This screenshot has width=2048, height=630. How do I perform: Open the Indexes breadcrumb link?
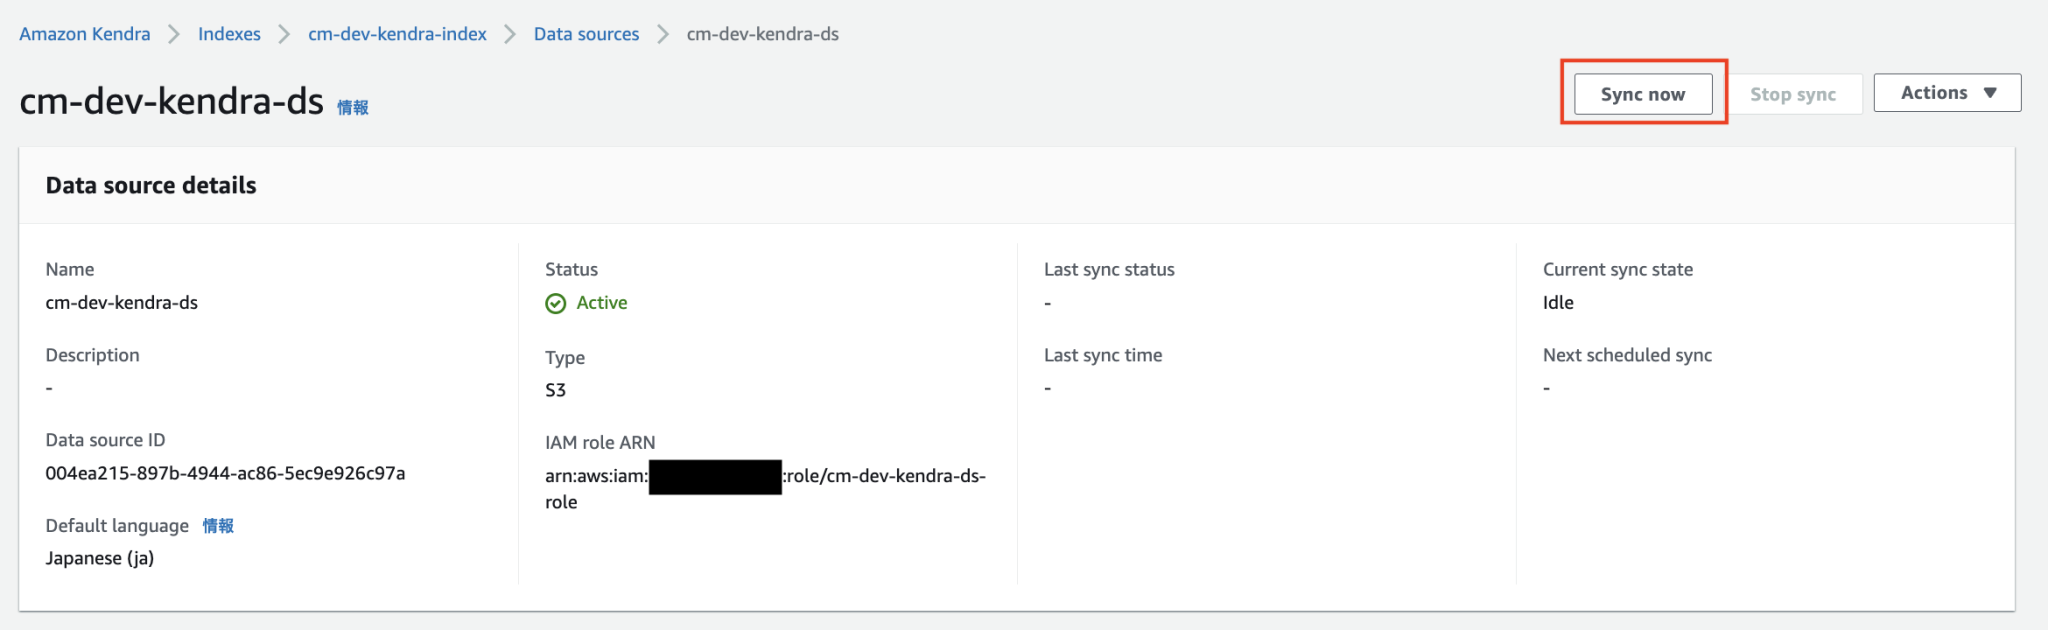coord(229,33)
